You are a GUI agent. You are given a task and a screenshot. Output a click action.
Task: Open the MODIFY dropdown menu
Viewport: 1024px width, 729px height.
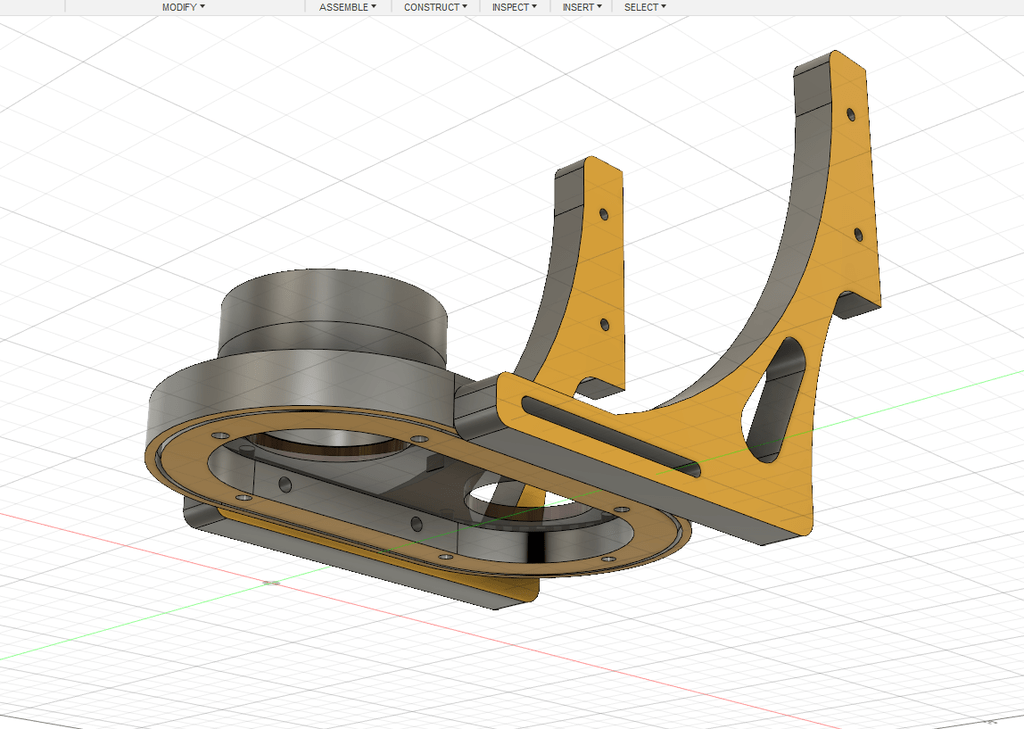pyautogui.click(x=184, y=7)
